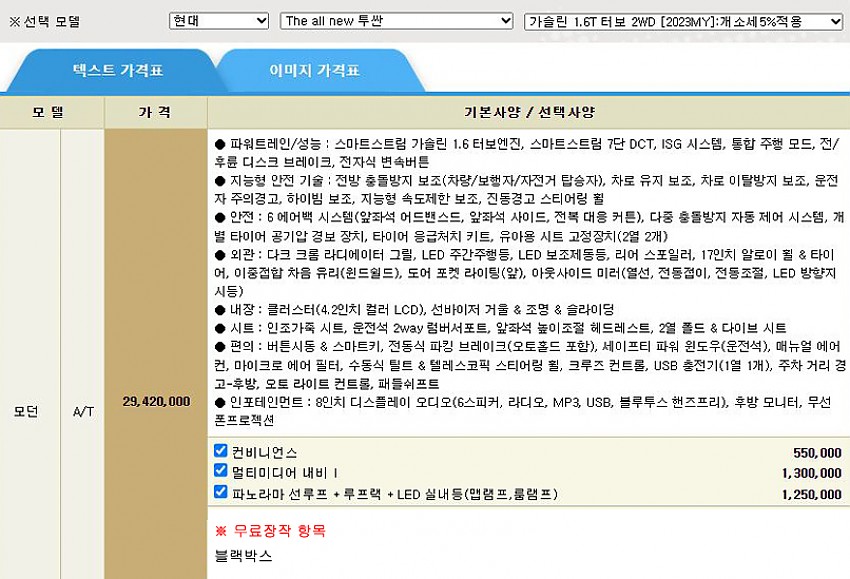Select the 29,420,000 base price cell

point(156,402)
